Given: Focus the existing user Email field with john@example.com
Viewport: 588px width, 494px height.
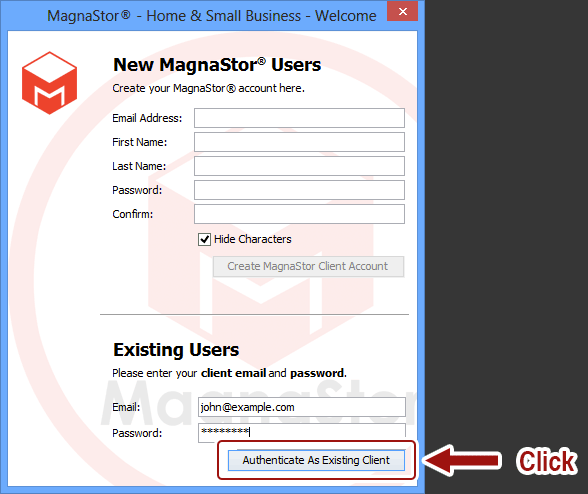Looking at the screenshot, I should 302,407.
